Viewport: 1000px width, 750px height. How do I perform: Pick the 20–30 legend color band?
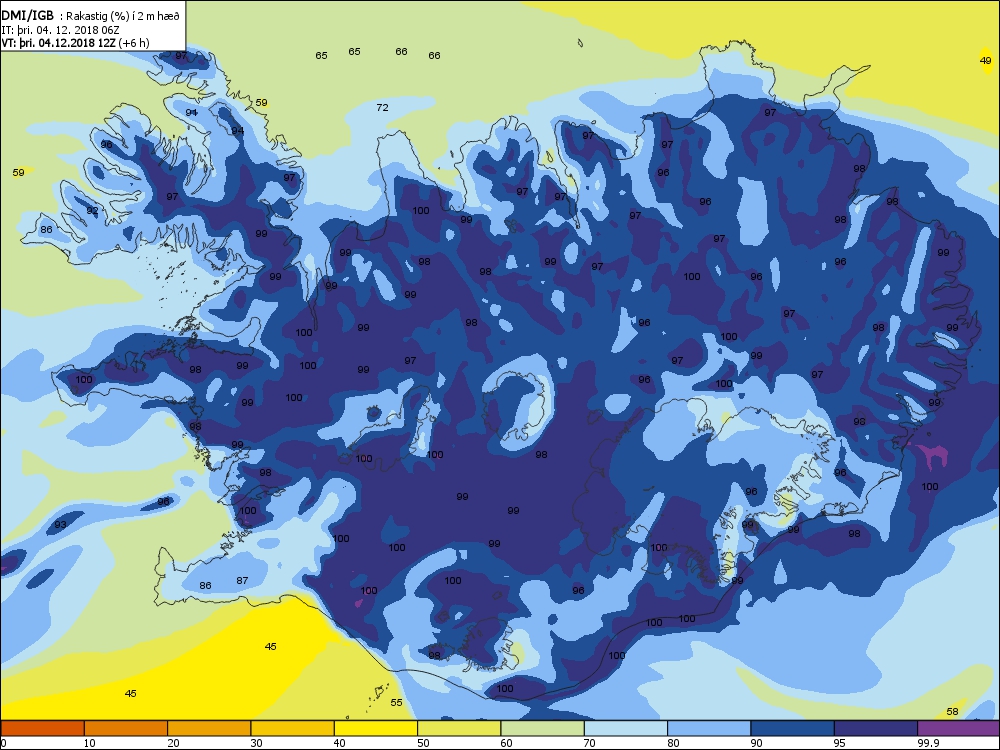[209, 728]
